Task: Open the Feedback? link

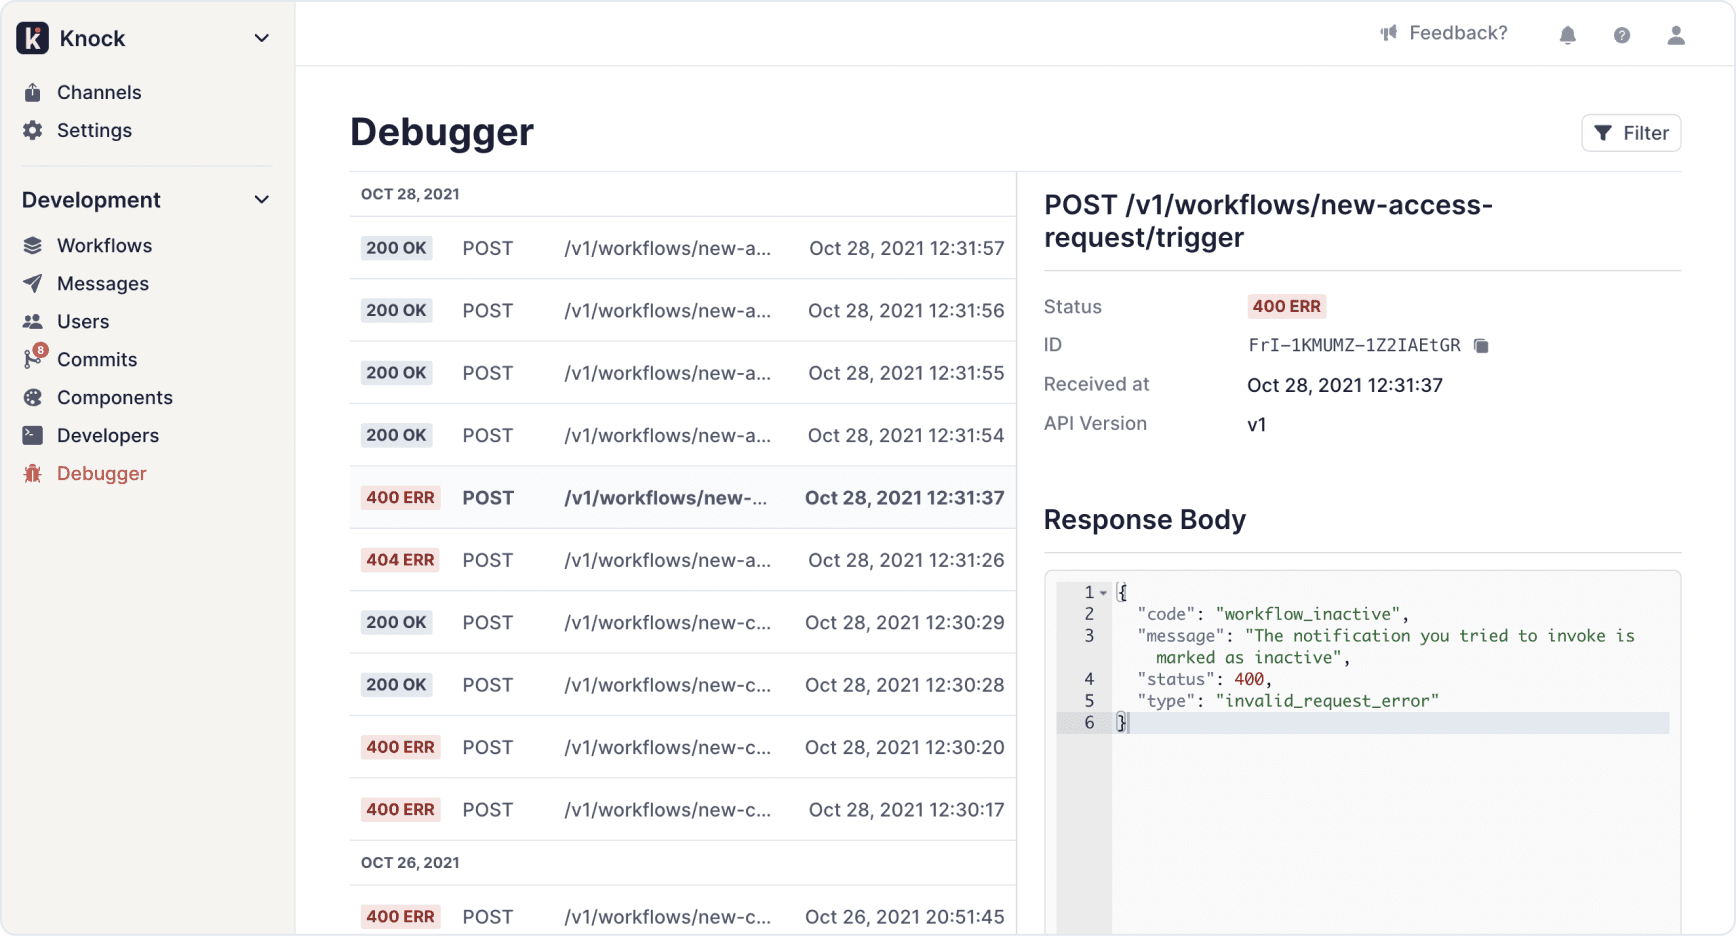Action: (1457, 33)
